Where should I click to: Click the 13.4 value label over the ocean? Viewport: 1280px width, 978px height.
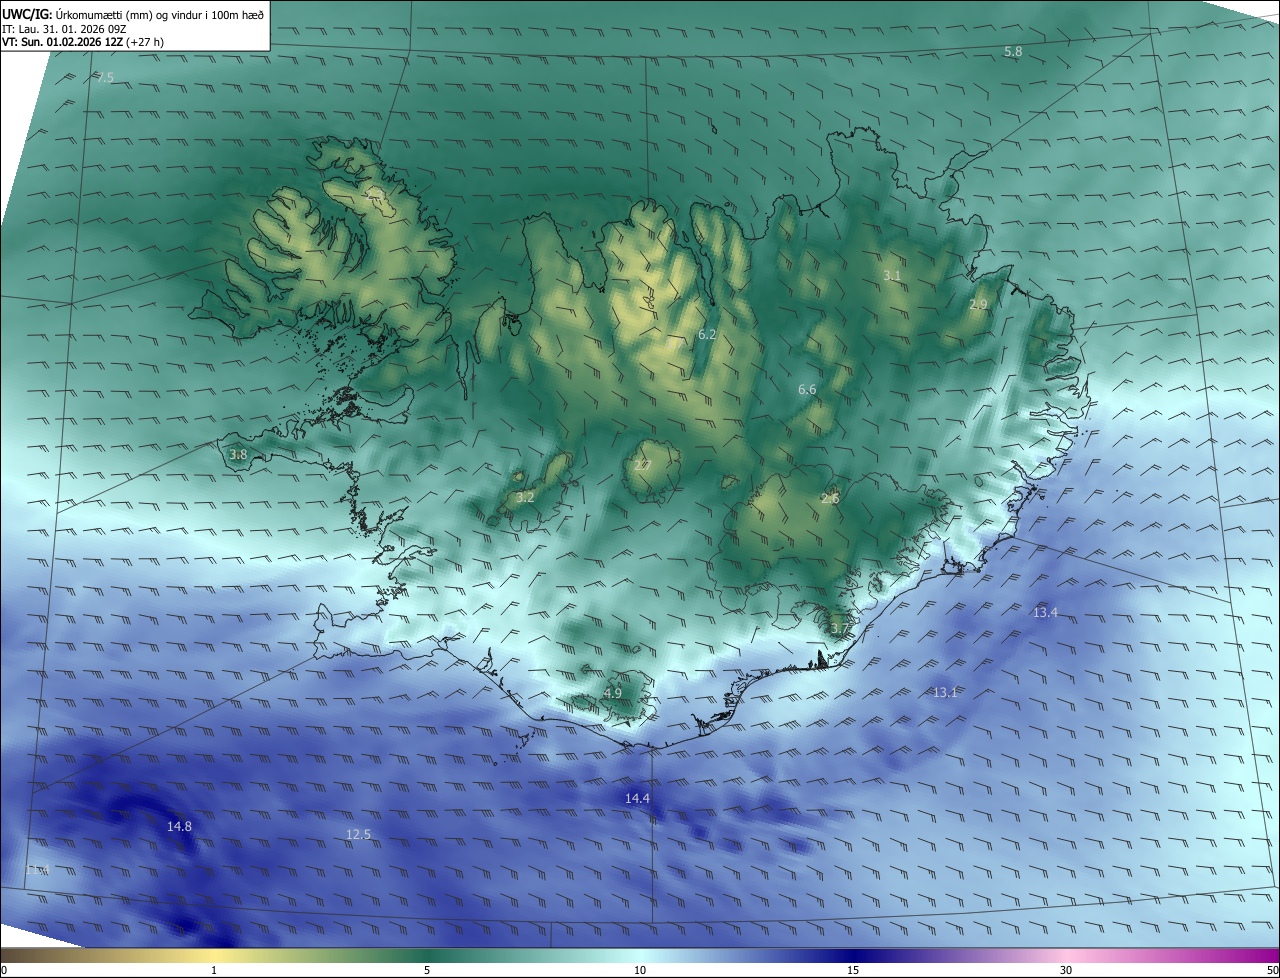coord(1045,612)
